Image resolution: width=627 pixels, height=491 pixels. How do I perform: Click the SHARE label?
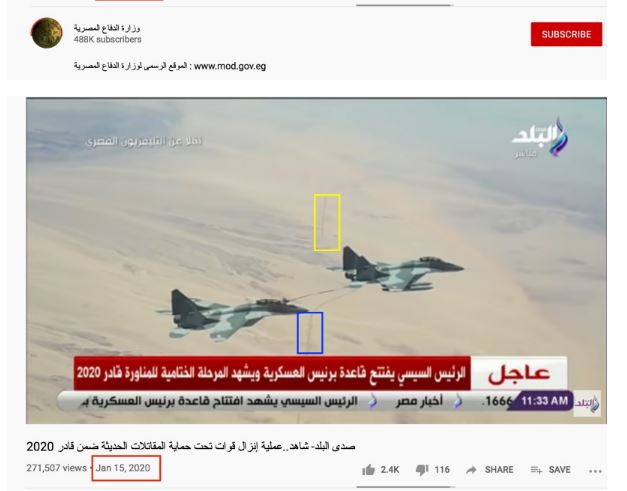[499, 470]
